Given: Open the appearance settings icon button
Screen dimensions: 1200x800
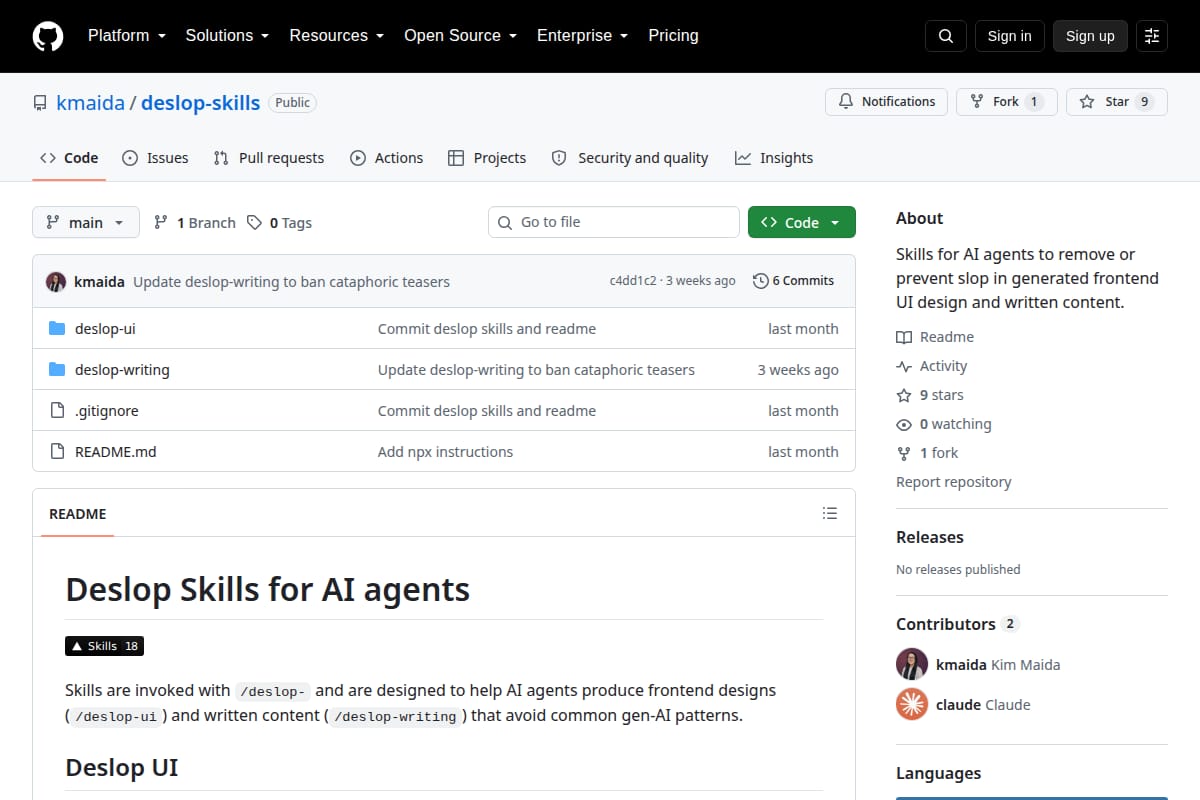Looking at the screenshot, I should 1152,36.
